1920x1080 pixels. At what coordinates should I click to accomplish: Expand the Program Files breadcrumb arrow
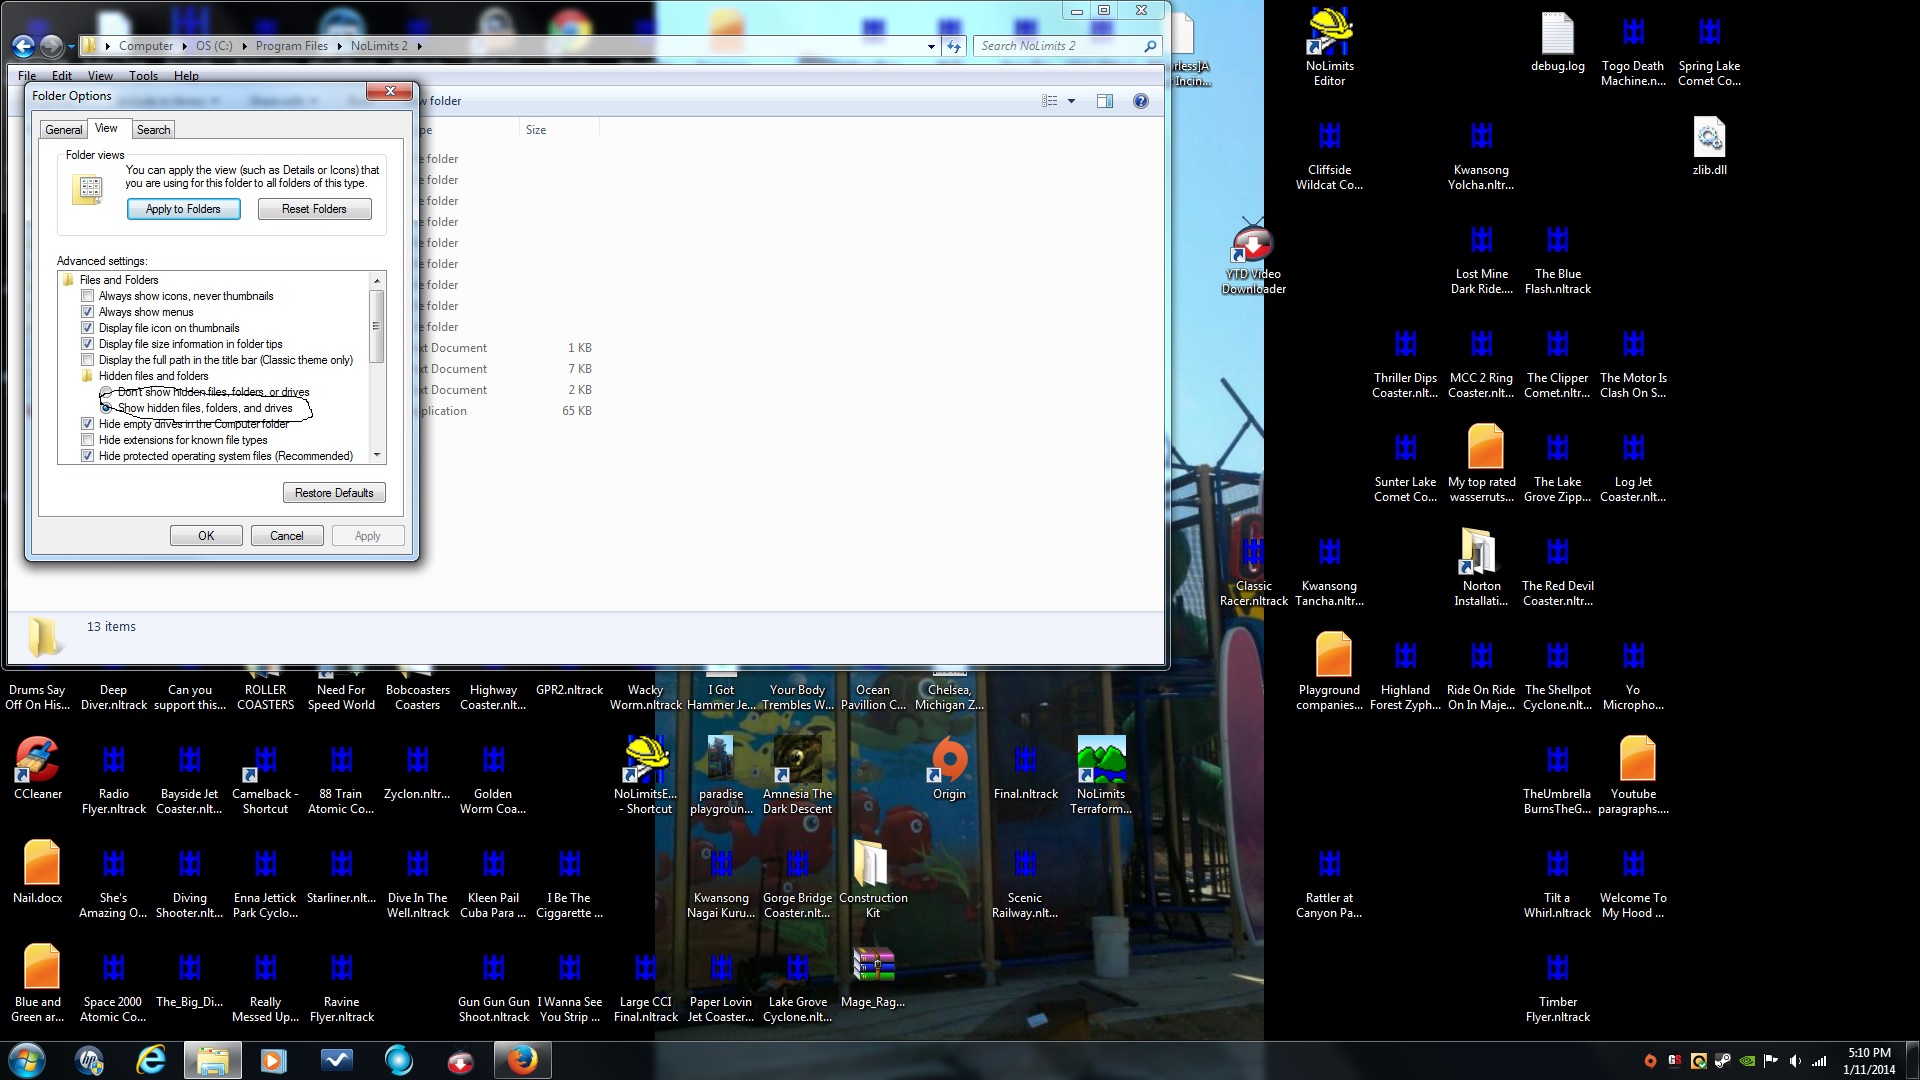coord(340,46)
